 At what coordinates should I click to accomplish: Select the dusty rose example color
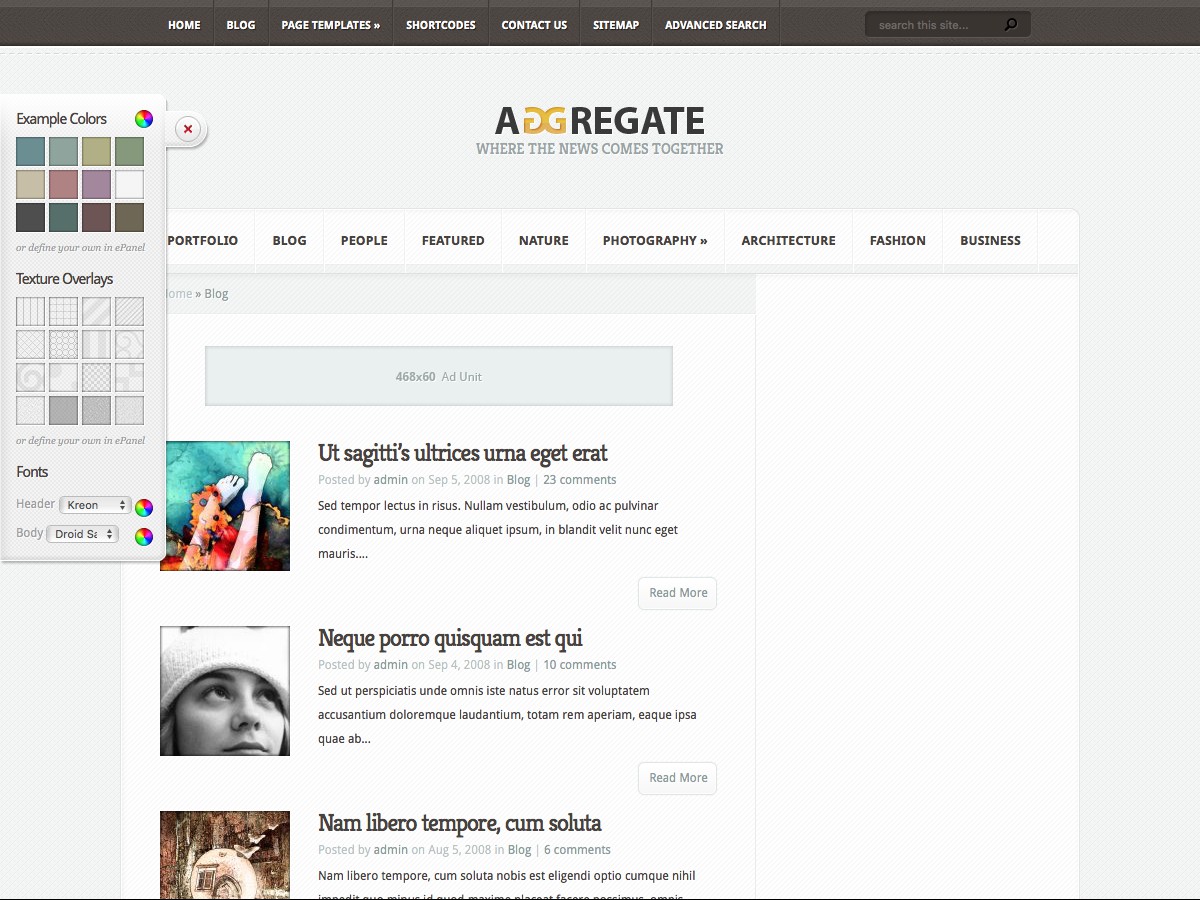[x=63, y=185]
